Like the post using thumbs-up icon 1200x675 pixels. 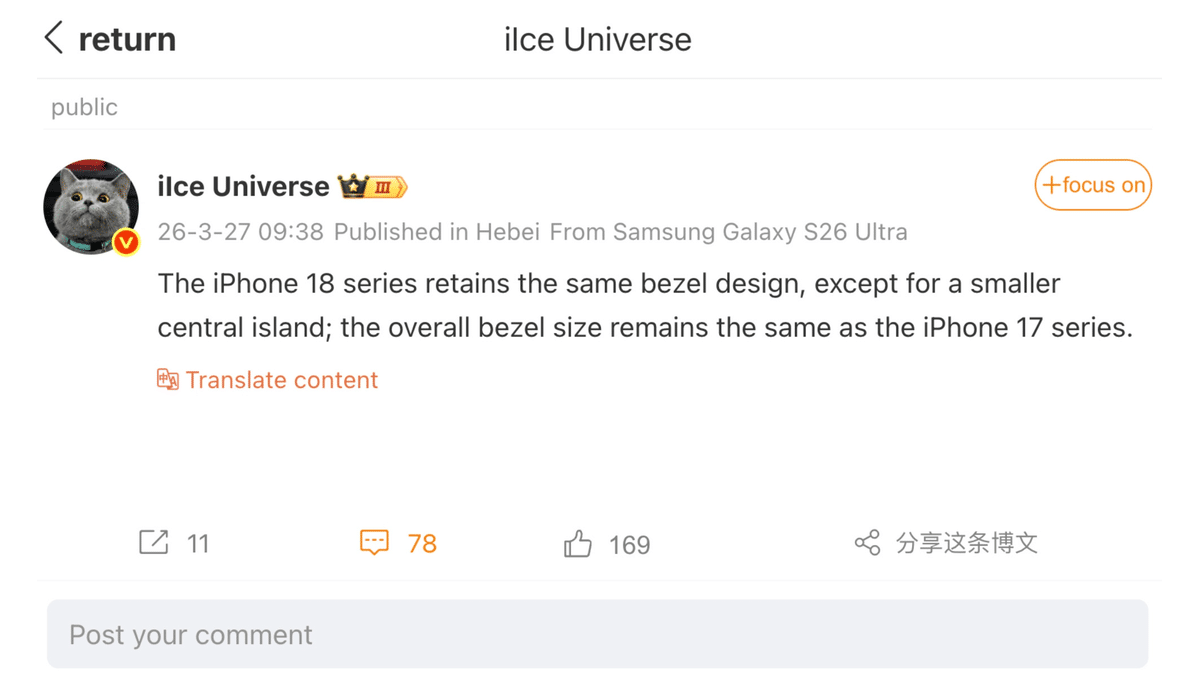(x=577, y=542)
